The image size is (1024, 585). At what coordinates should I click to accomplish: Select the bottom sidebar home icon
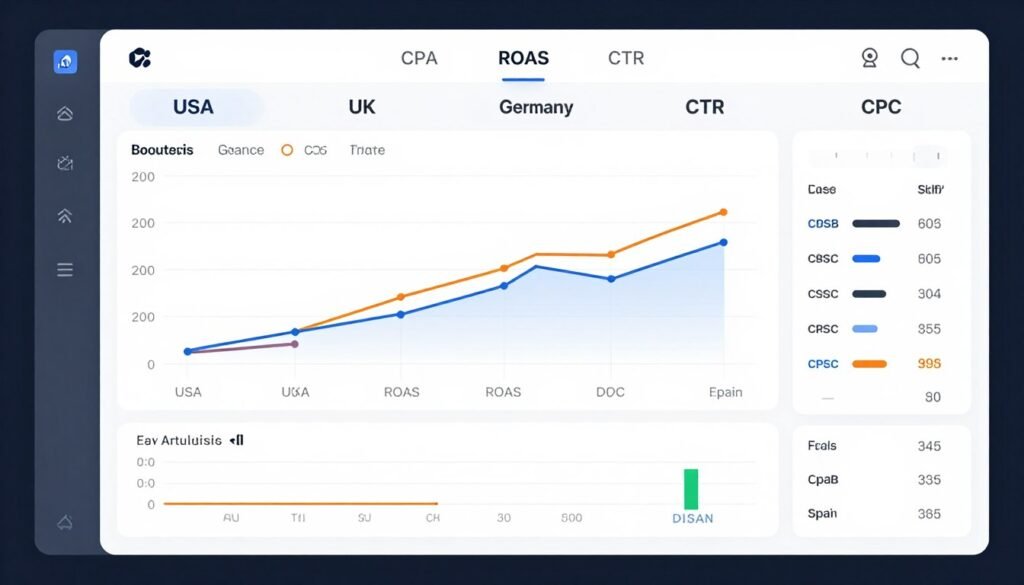click(x=64, y=521)
